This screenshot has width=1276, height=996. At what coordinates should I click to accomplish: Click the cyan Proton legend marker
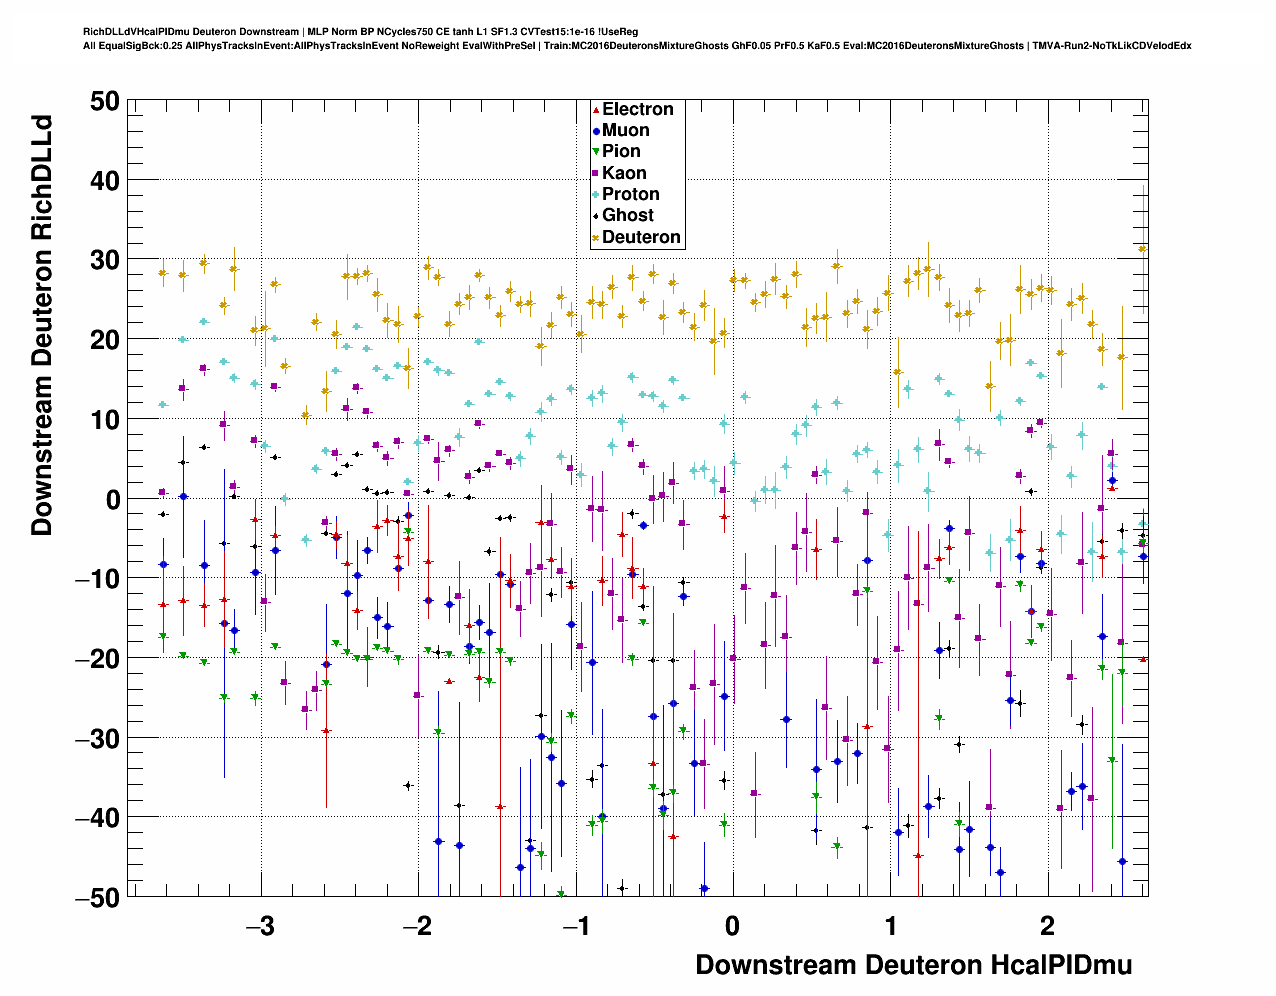(x=596, y=195)
